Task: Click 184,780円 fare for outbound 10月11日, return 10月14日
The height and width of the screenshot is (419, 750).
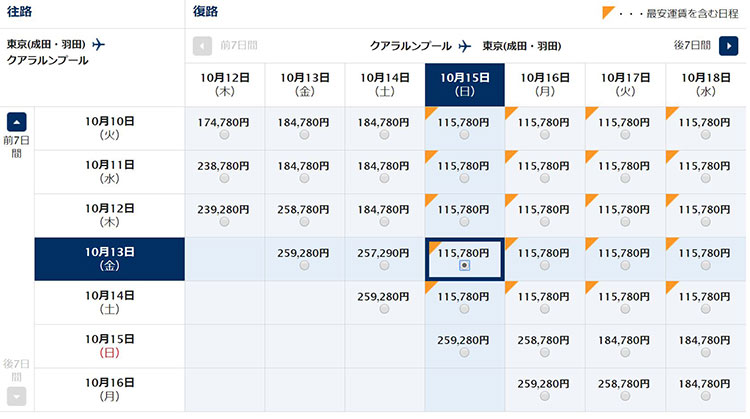Action: coord(383,166)
